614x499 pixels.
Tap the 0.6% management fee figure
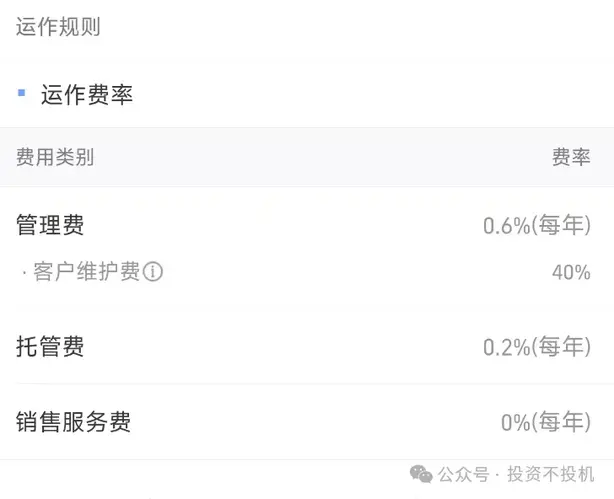click(x=506, y=226)
